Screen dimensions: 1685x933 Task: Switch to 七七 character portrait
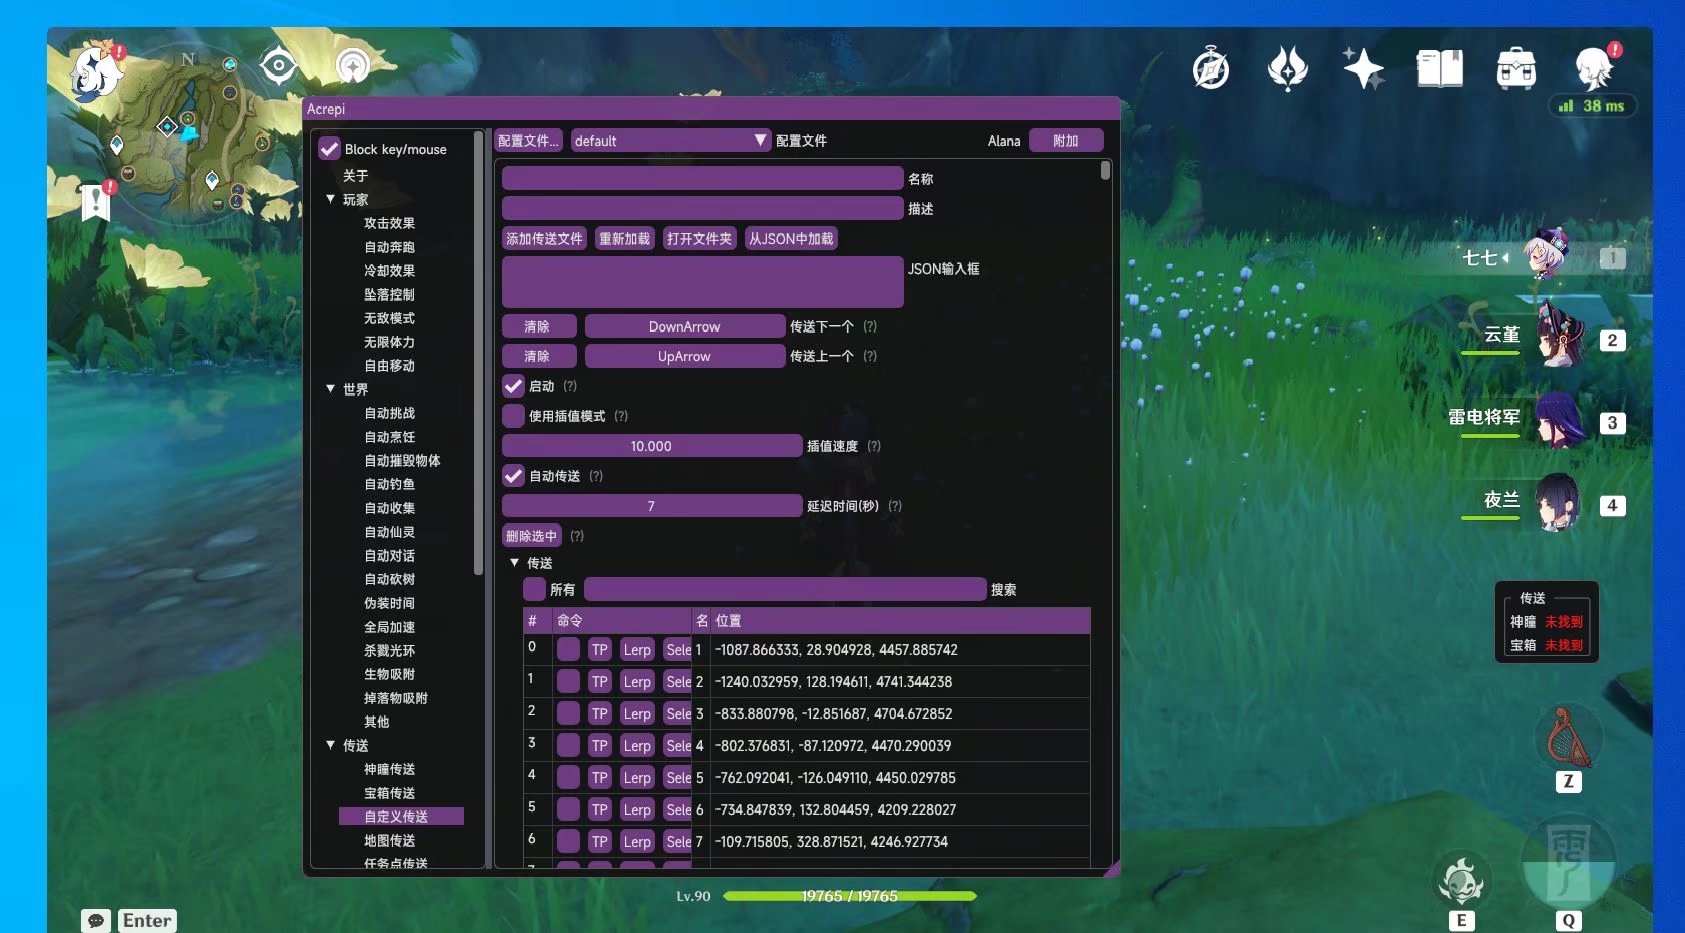pos(1546,256)
